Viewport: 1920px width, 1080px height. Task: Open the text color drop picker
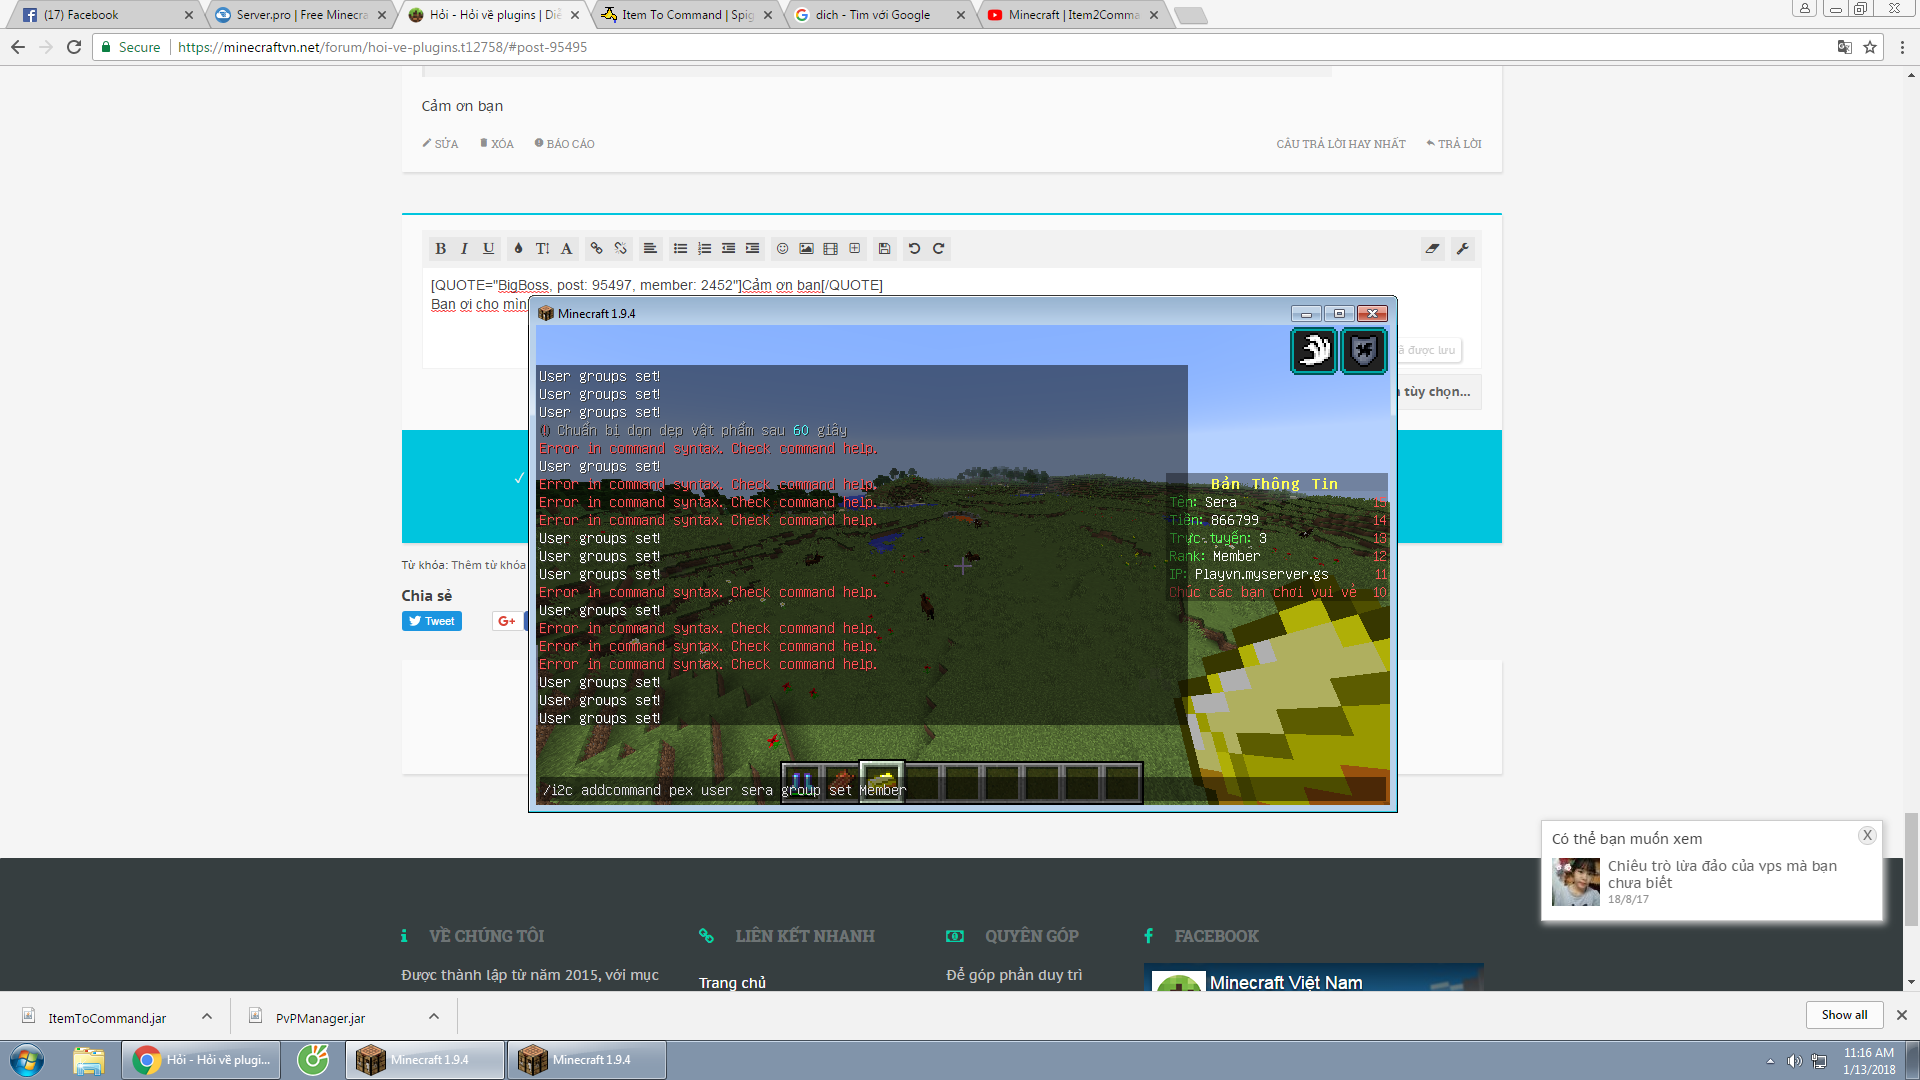point(518,249)
